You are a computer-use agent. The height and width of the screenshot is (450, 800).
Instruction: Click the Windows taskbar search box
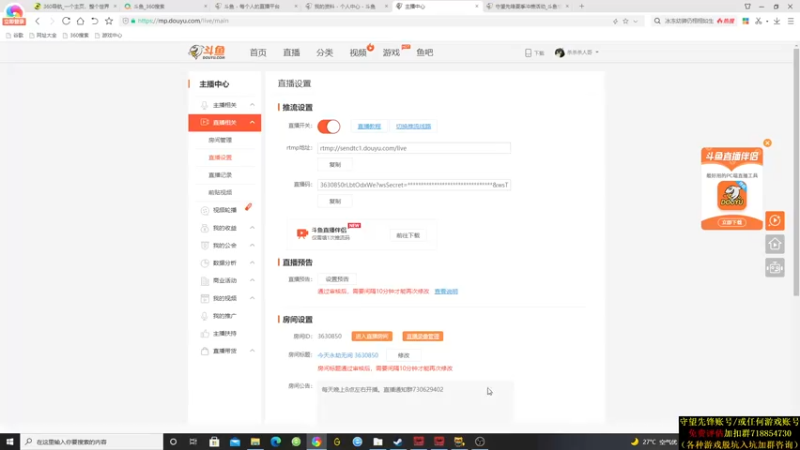[x=92, y=442]
